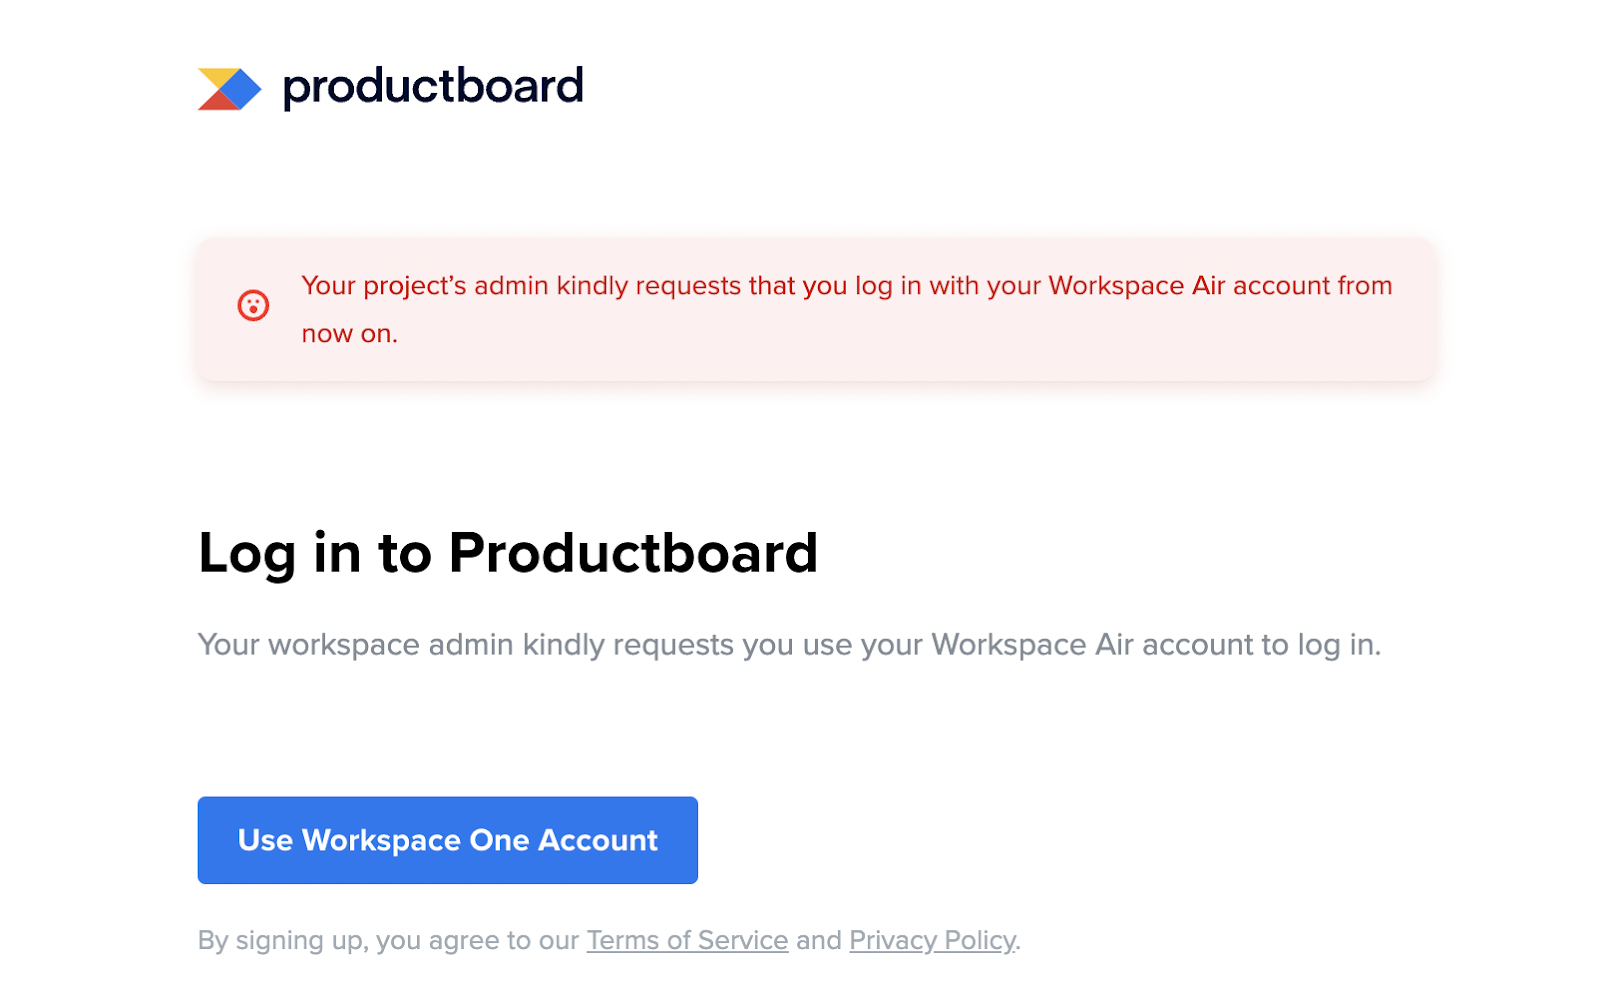
Task: Click the 'now on.' line in alert
Action: point(350,333)
